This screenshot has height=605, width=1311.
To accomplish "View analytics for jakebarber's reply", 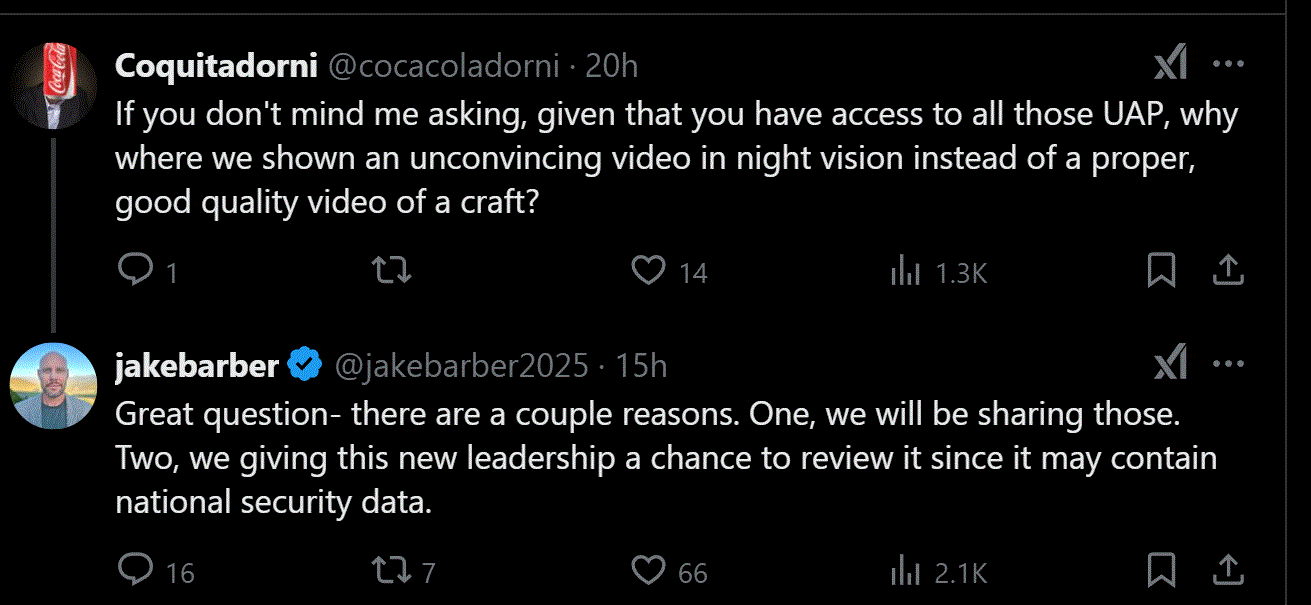I will 905,571.
